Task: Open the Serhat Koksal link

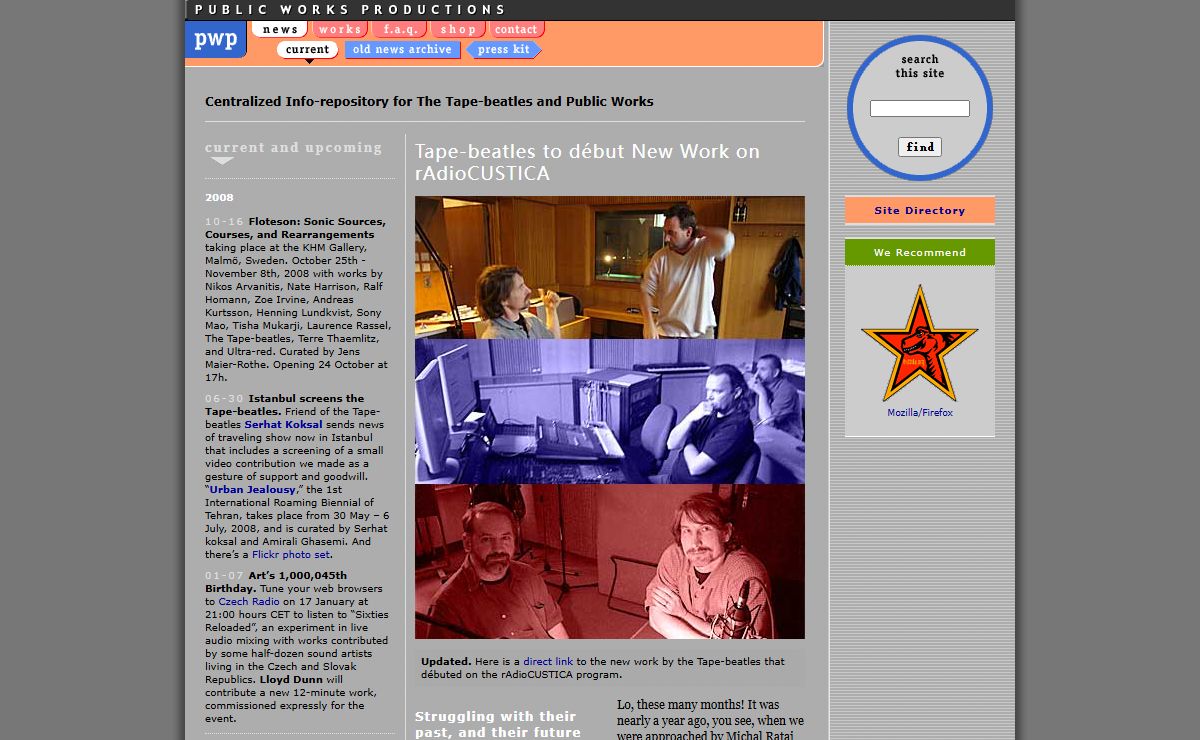Action: pyautogui.click(x=283, y=424)
